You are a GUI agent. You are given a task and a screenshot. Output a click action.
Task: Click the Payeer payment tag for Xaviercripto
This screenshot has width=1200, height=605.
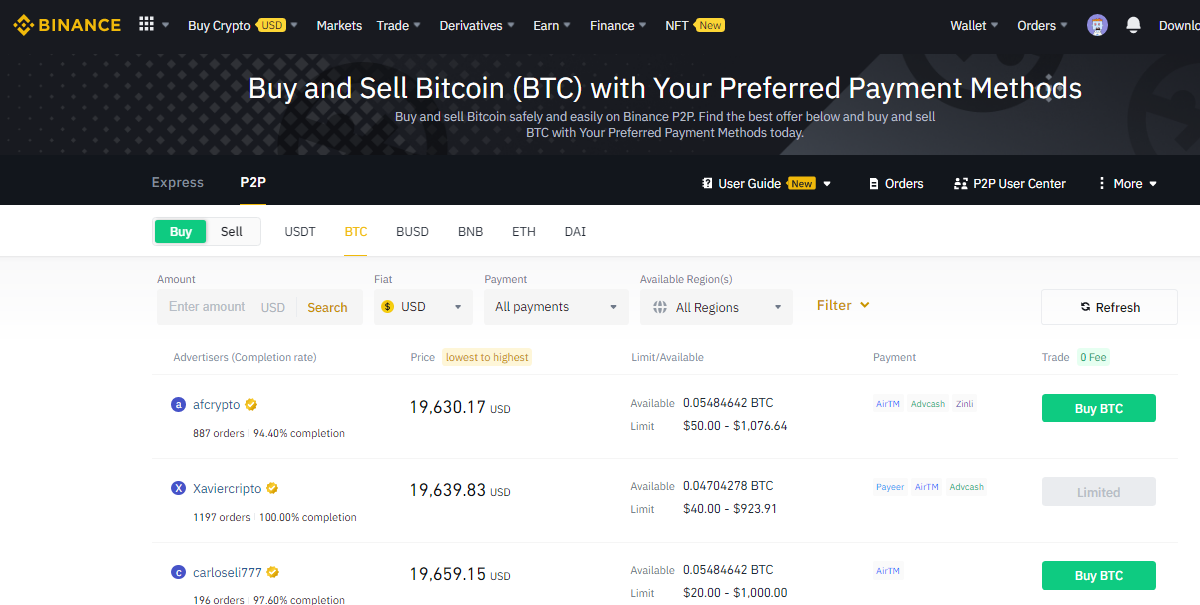pyautogui.click(x=890, y=487)
